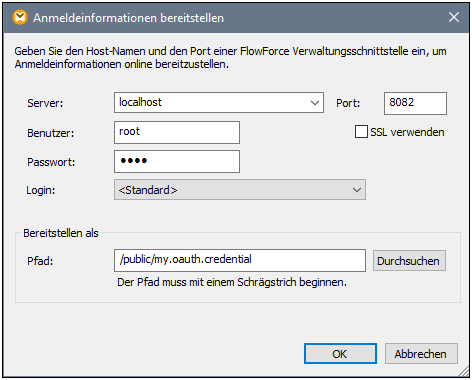This screenshot has height=380, width=472.
Task: Click the Port field showing 8082
Action: pos(415,103)
